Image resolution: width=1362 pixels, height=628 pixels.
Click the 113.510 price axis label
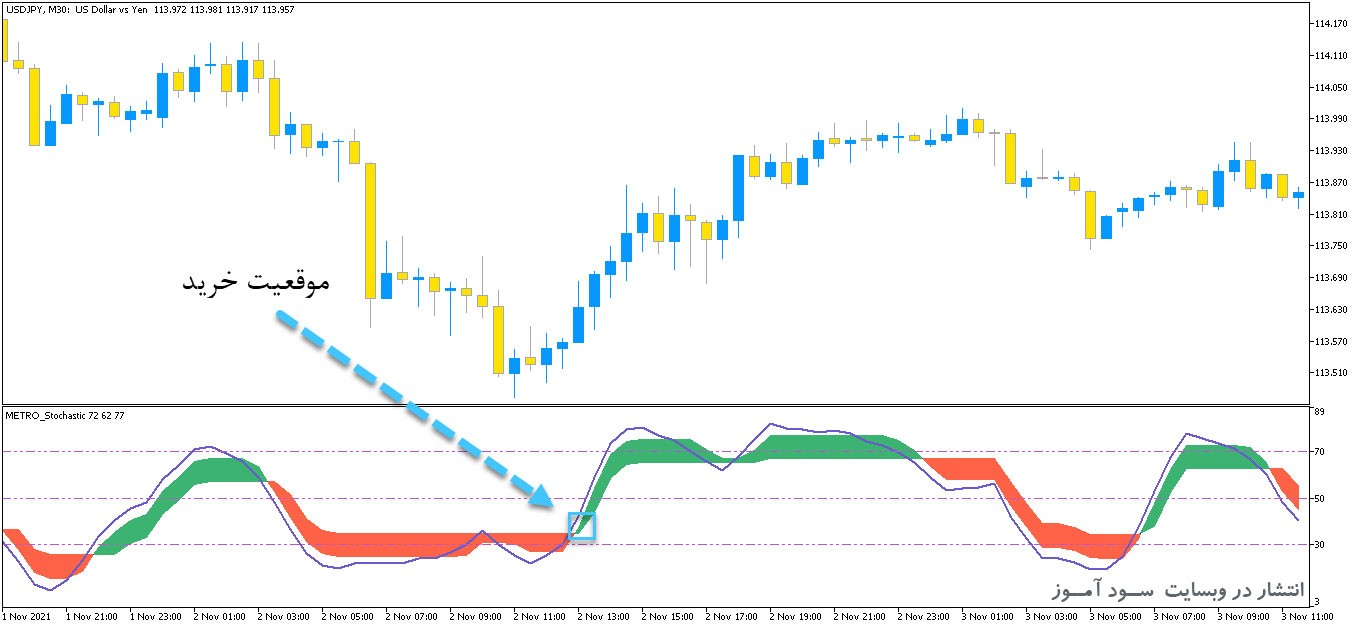pyautogui.click(x=1331, y=373)
